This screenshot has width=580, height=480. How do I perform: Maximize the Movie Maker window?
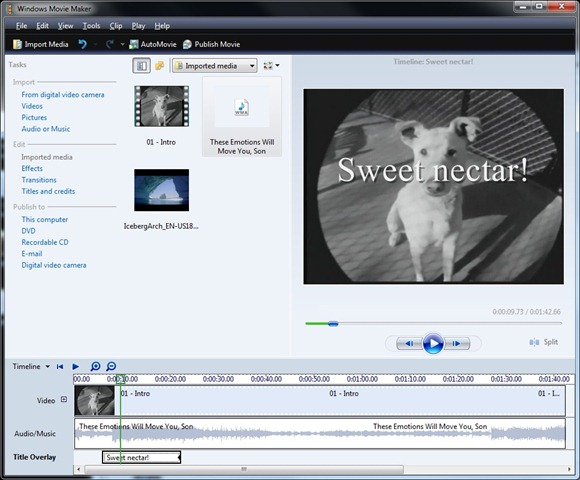[539, 6]
